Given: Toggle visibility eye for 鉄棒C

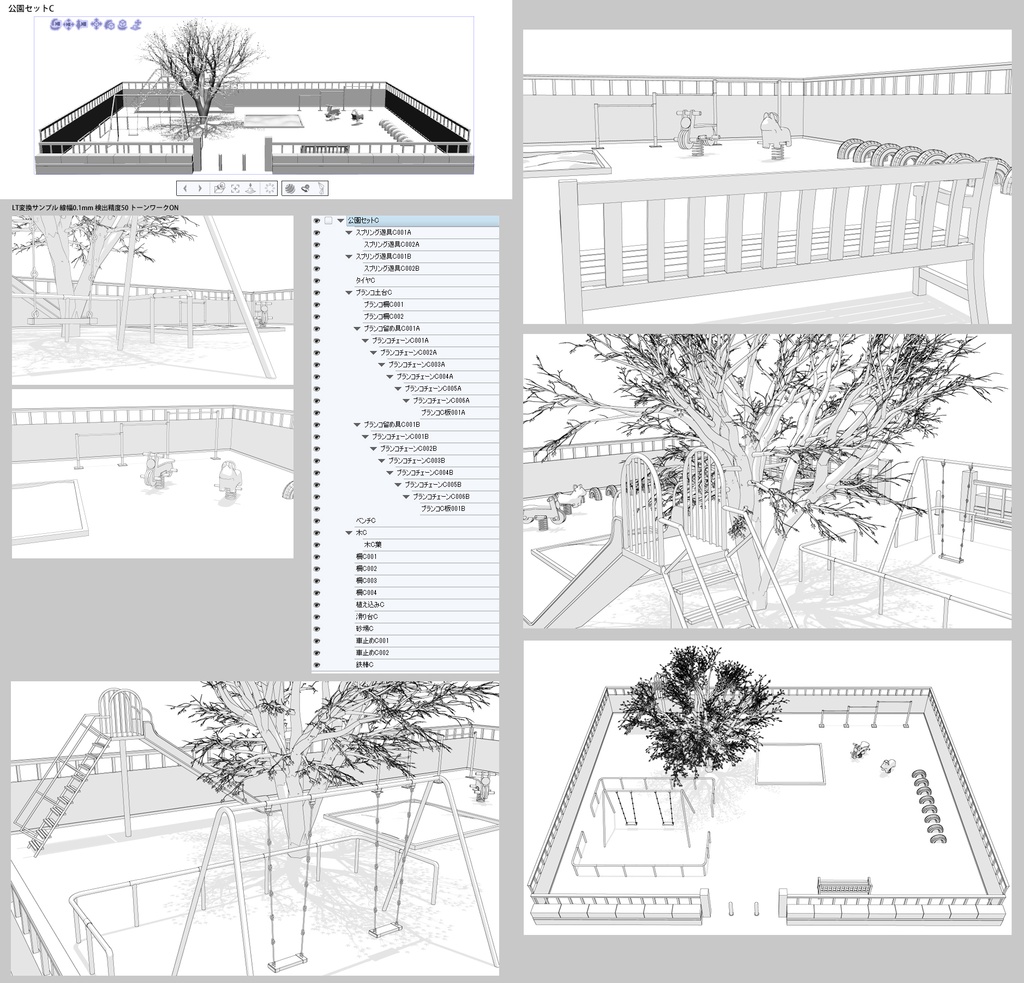Looking at the screenshot, I should 317,665.
